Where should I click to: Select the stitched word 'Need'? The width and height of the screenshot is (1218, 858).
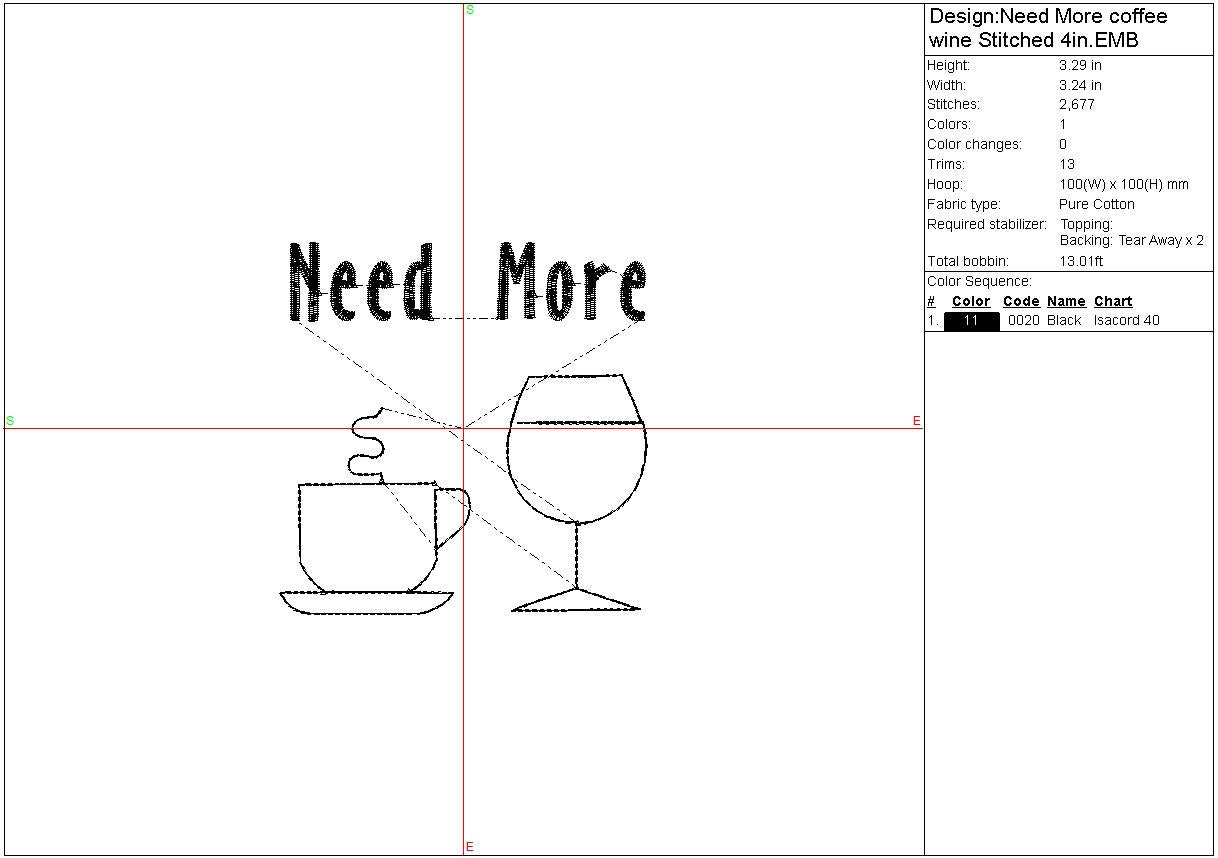point(362,282)
